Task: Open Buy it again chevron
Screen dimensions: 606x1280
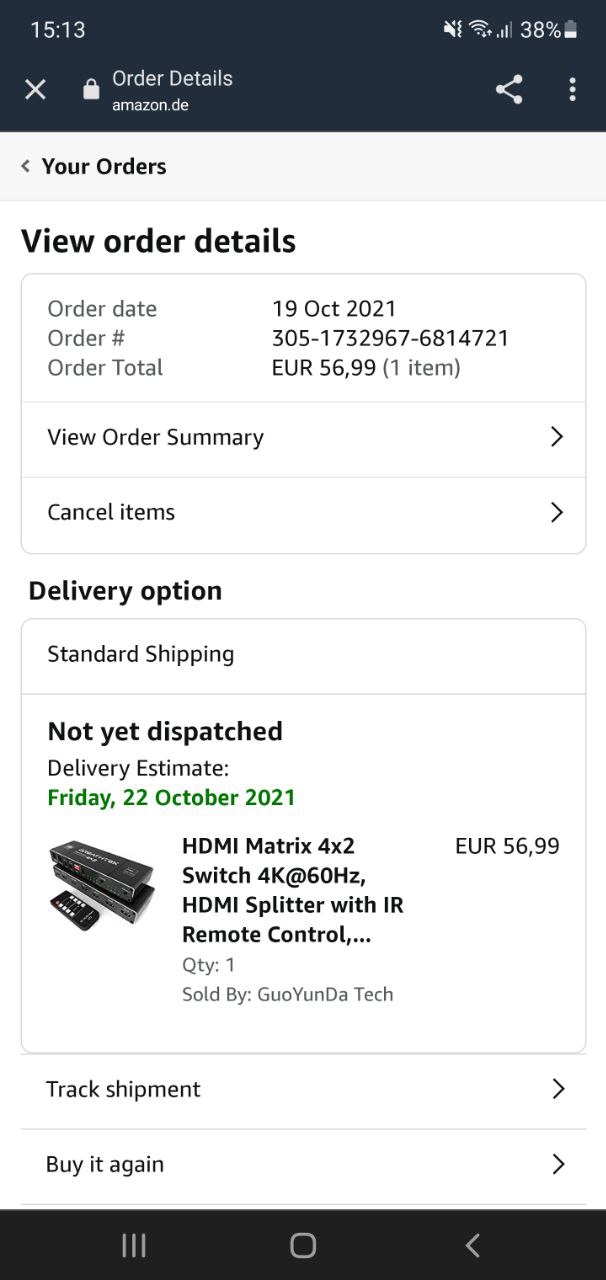Action: 558,1164
